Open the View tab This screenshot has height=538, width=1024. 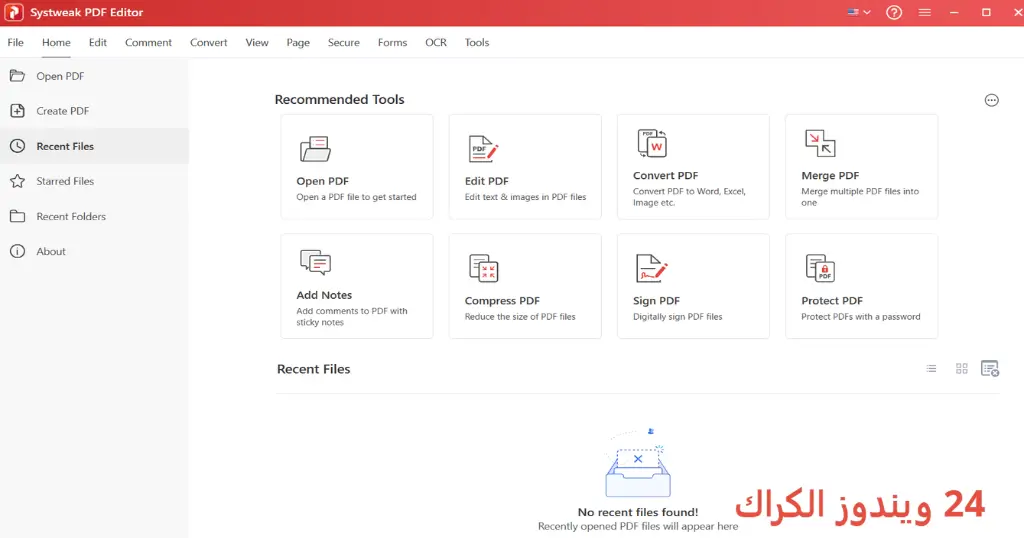tap(257, 42)
